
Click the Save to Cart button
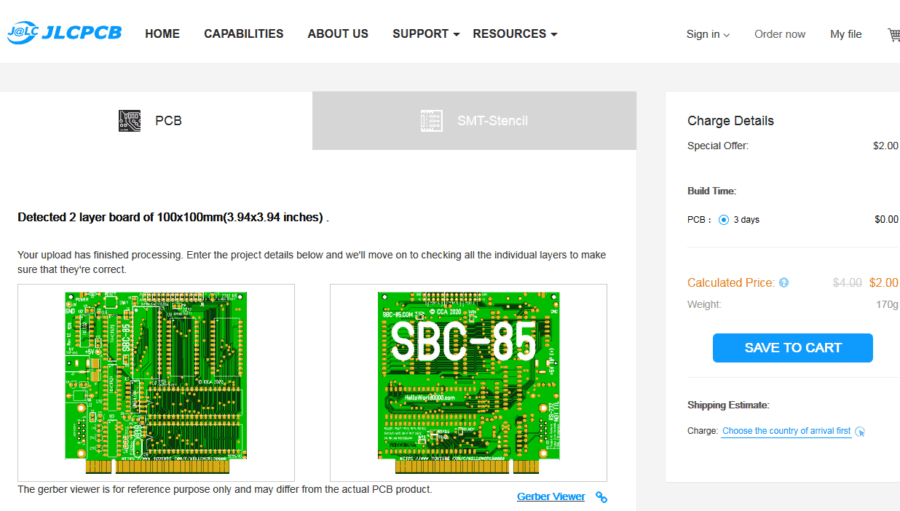click(x=793, y=348)
